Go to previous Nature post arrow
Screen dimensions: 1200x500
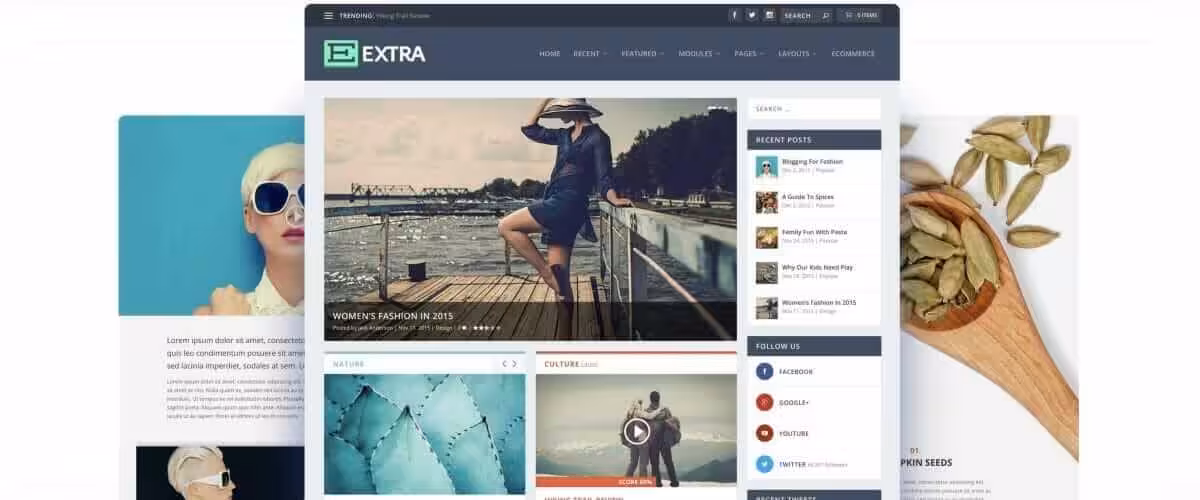click(505, 364)
